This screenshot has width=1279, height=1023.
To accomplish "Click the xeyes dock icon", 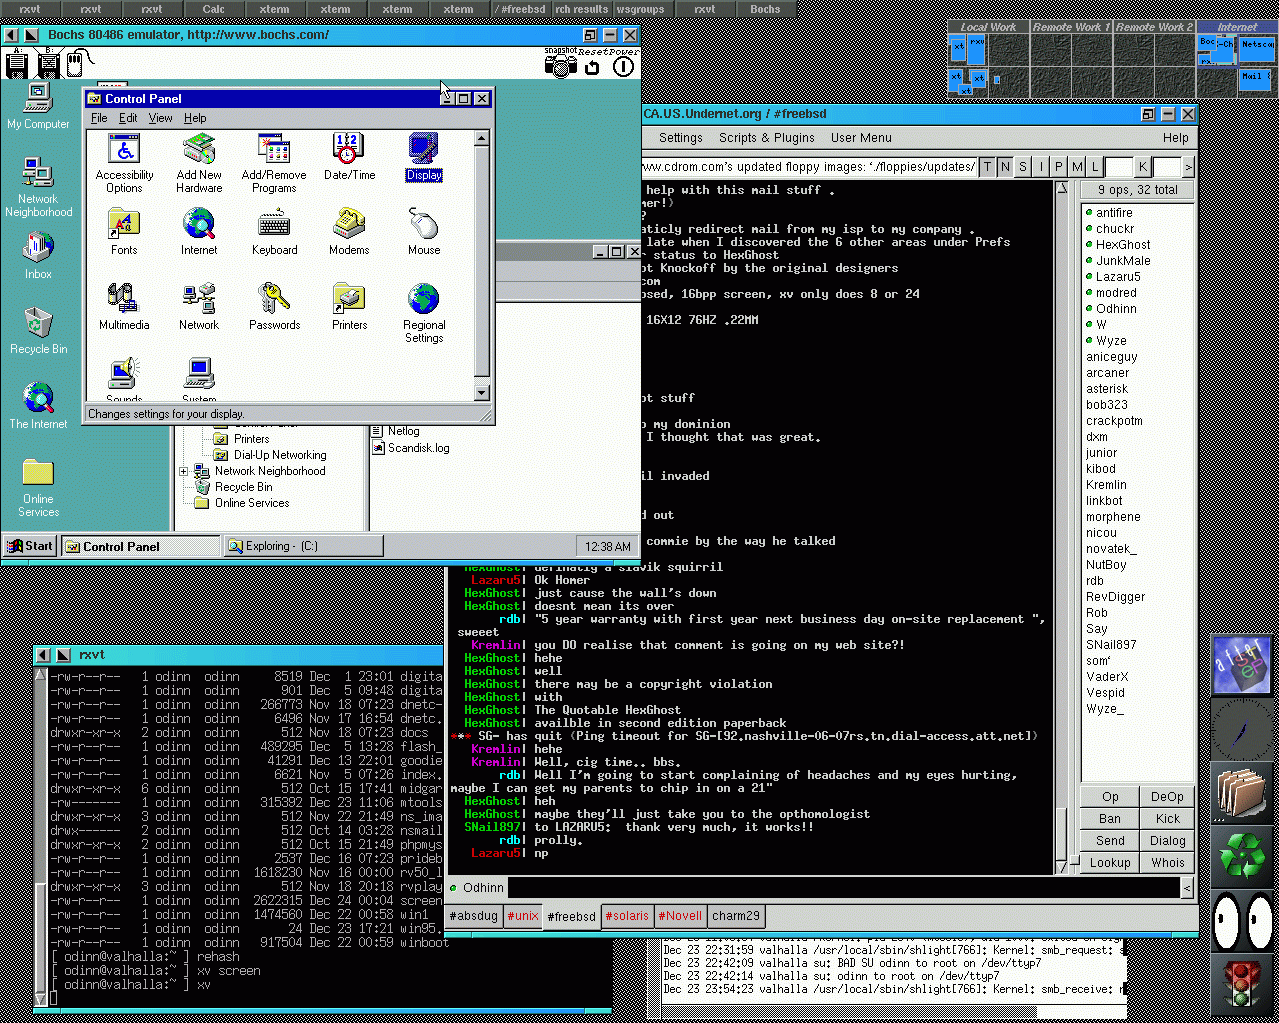I will coord(1243,920).
